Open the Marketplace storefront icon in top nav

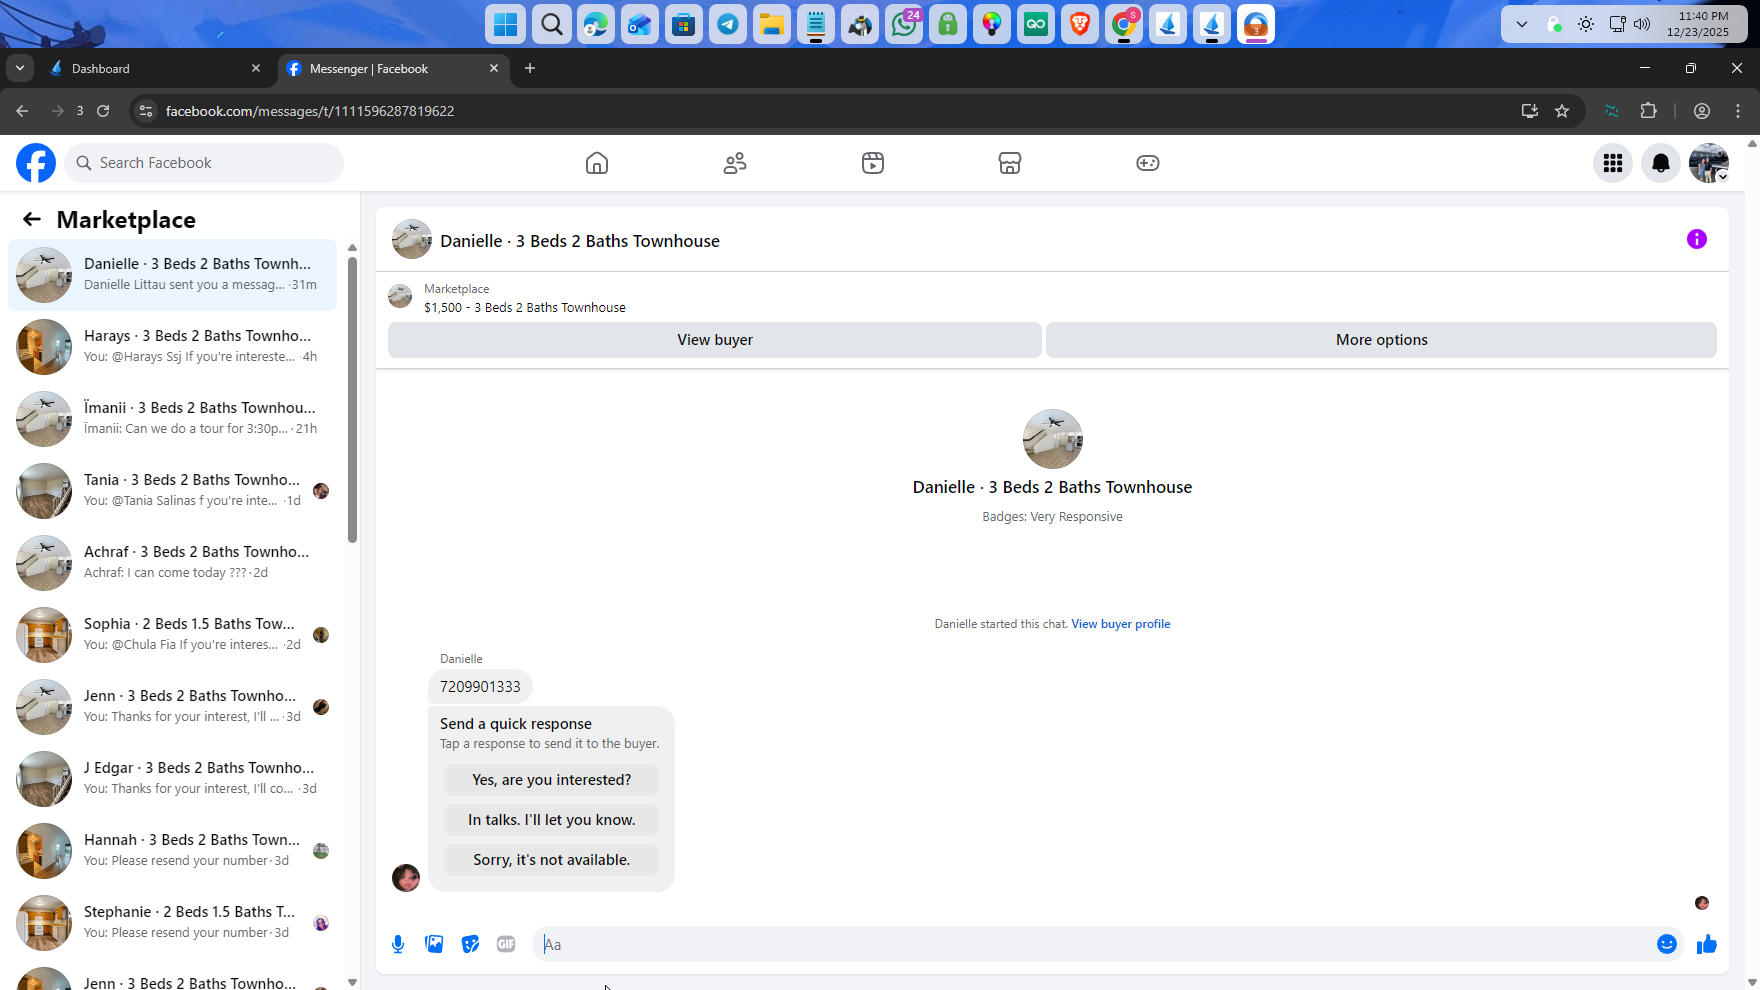point(1010,163)
